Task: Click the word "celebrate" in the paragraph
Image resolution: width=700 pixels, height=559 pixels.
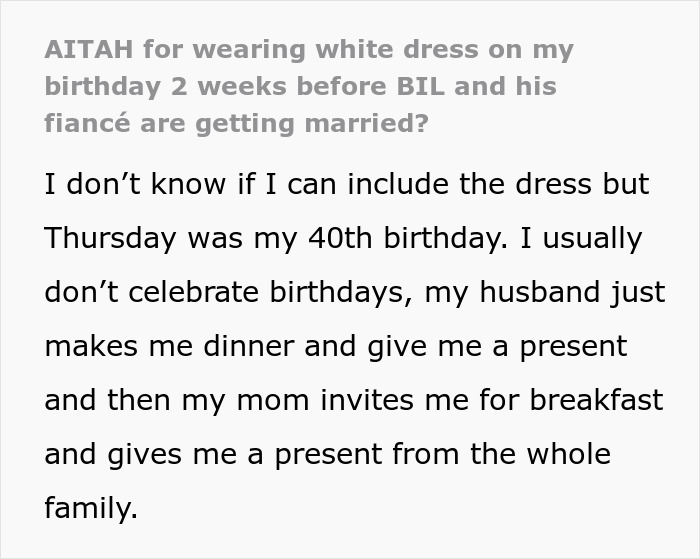Action: tap(190, 293)
